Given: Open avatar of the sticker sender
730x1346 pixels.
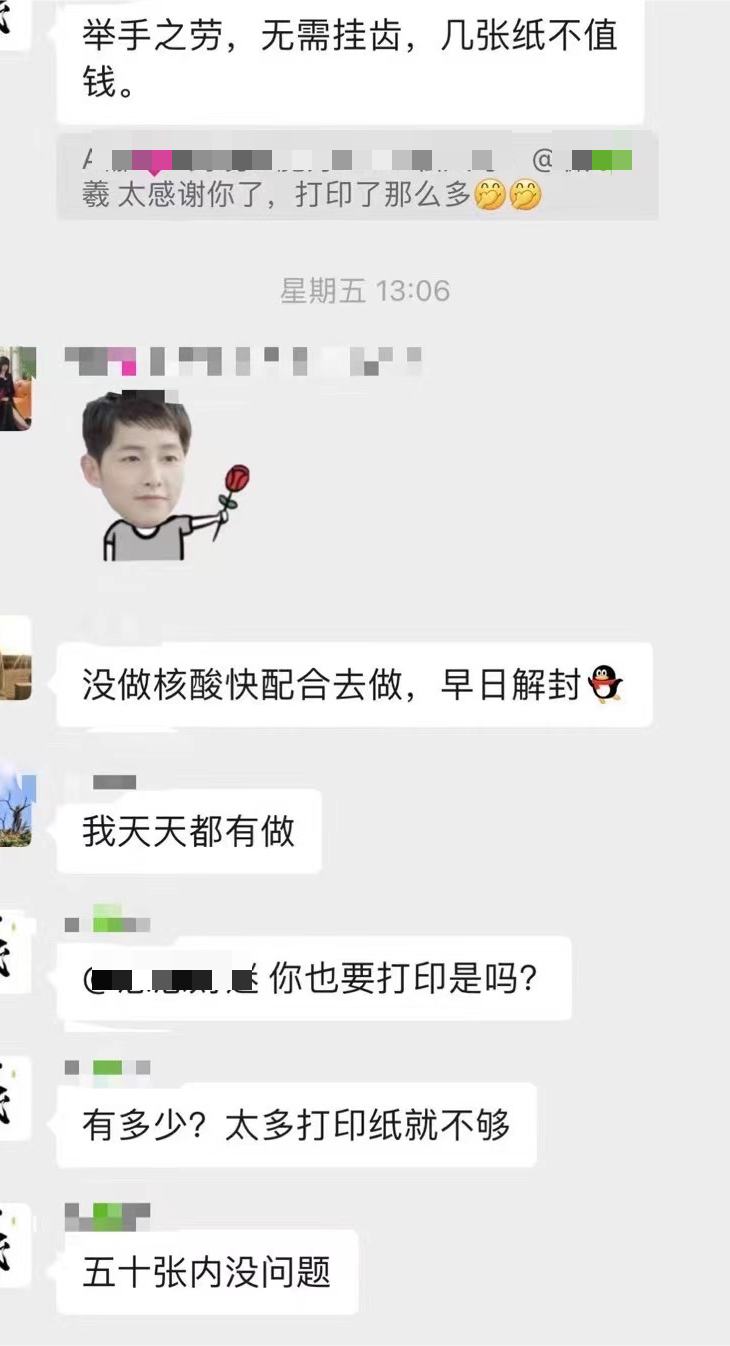Looking at the screenshot, I should click(17, 389).
